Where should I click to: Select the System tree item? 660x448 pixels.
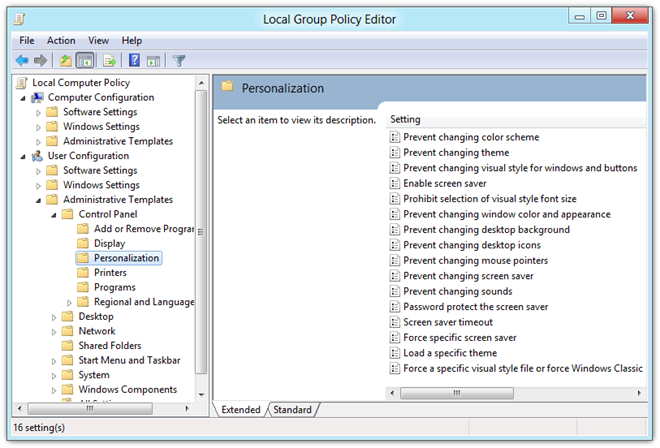(94, 375)
